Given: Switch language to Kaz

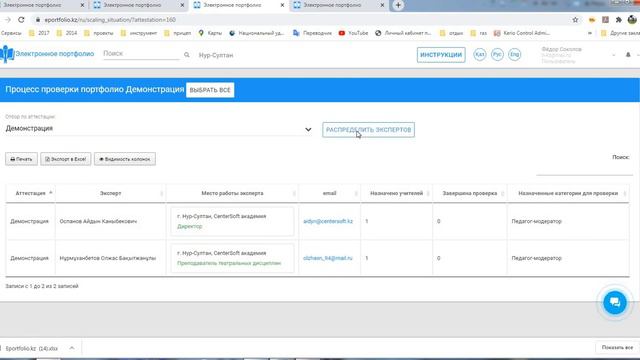Looking at the screenshot, I should point(480,54).
